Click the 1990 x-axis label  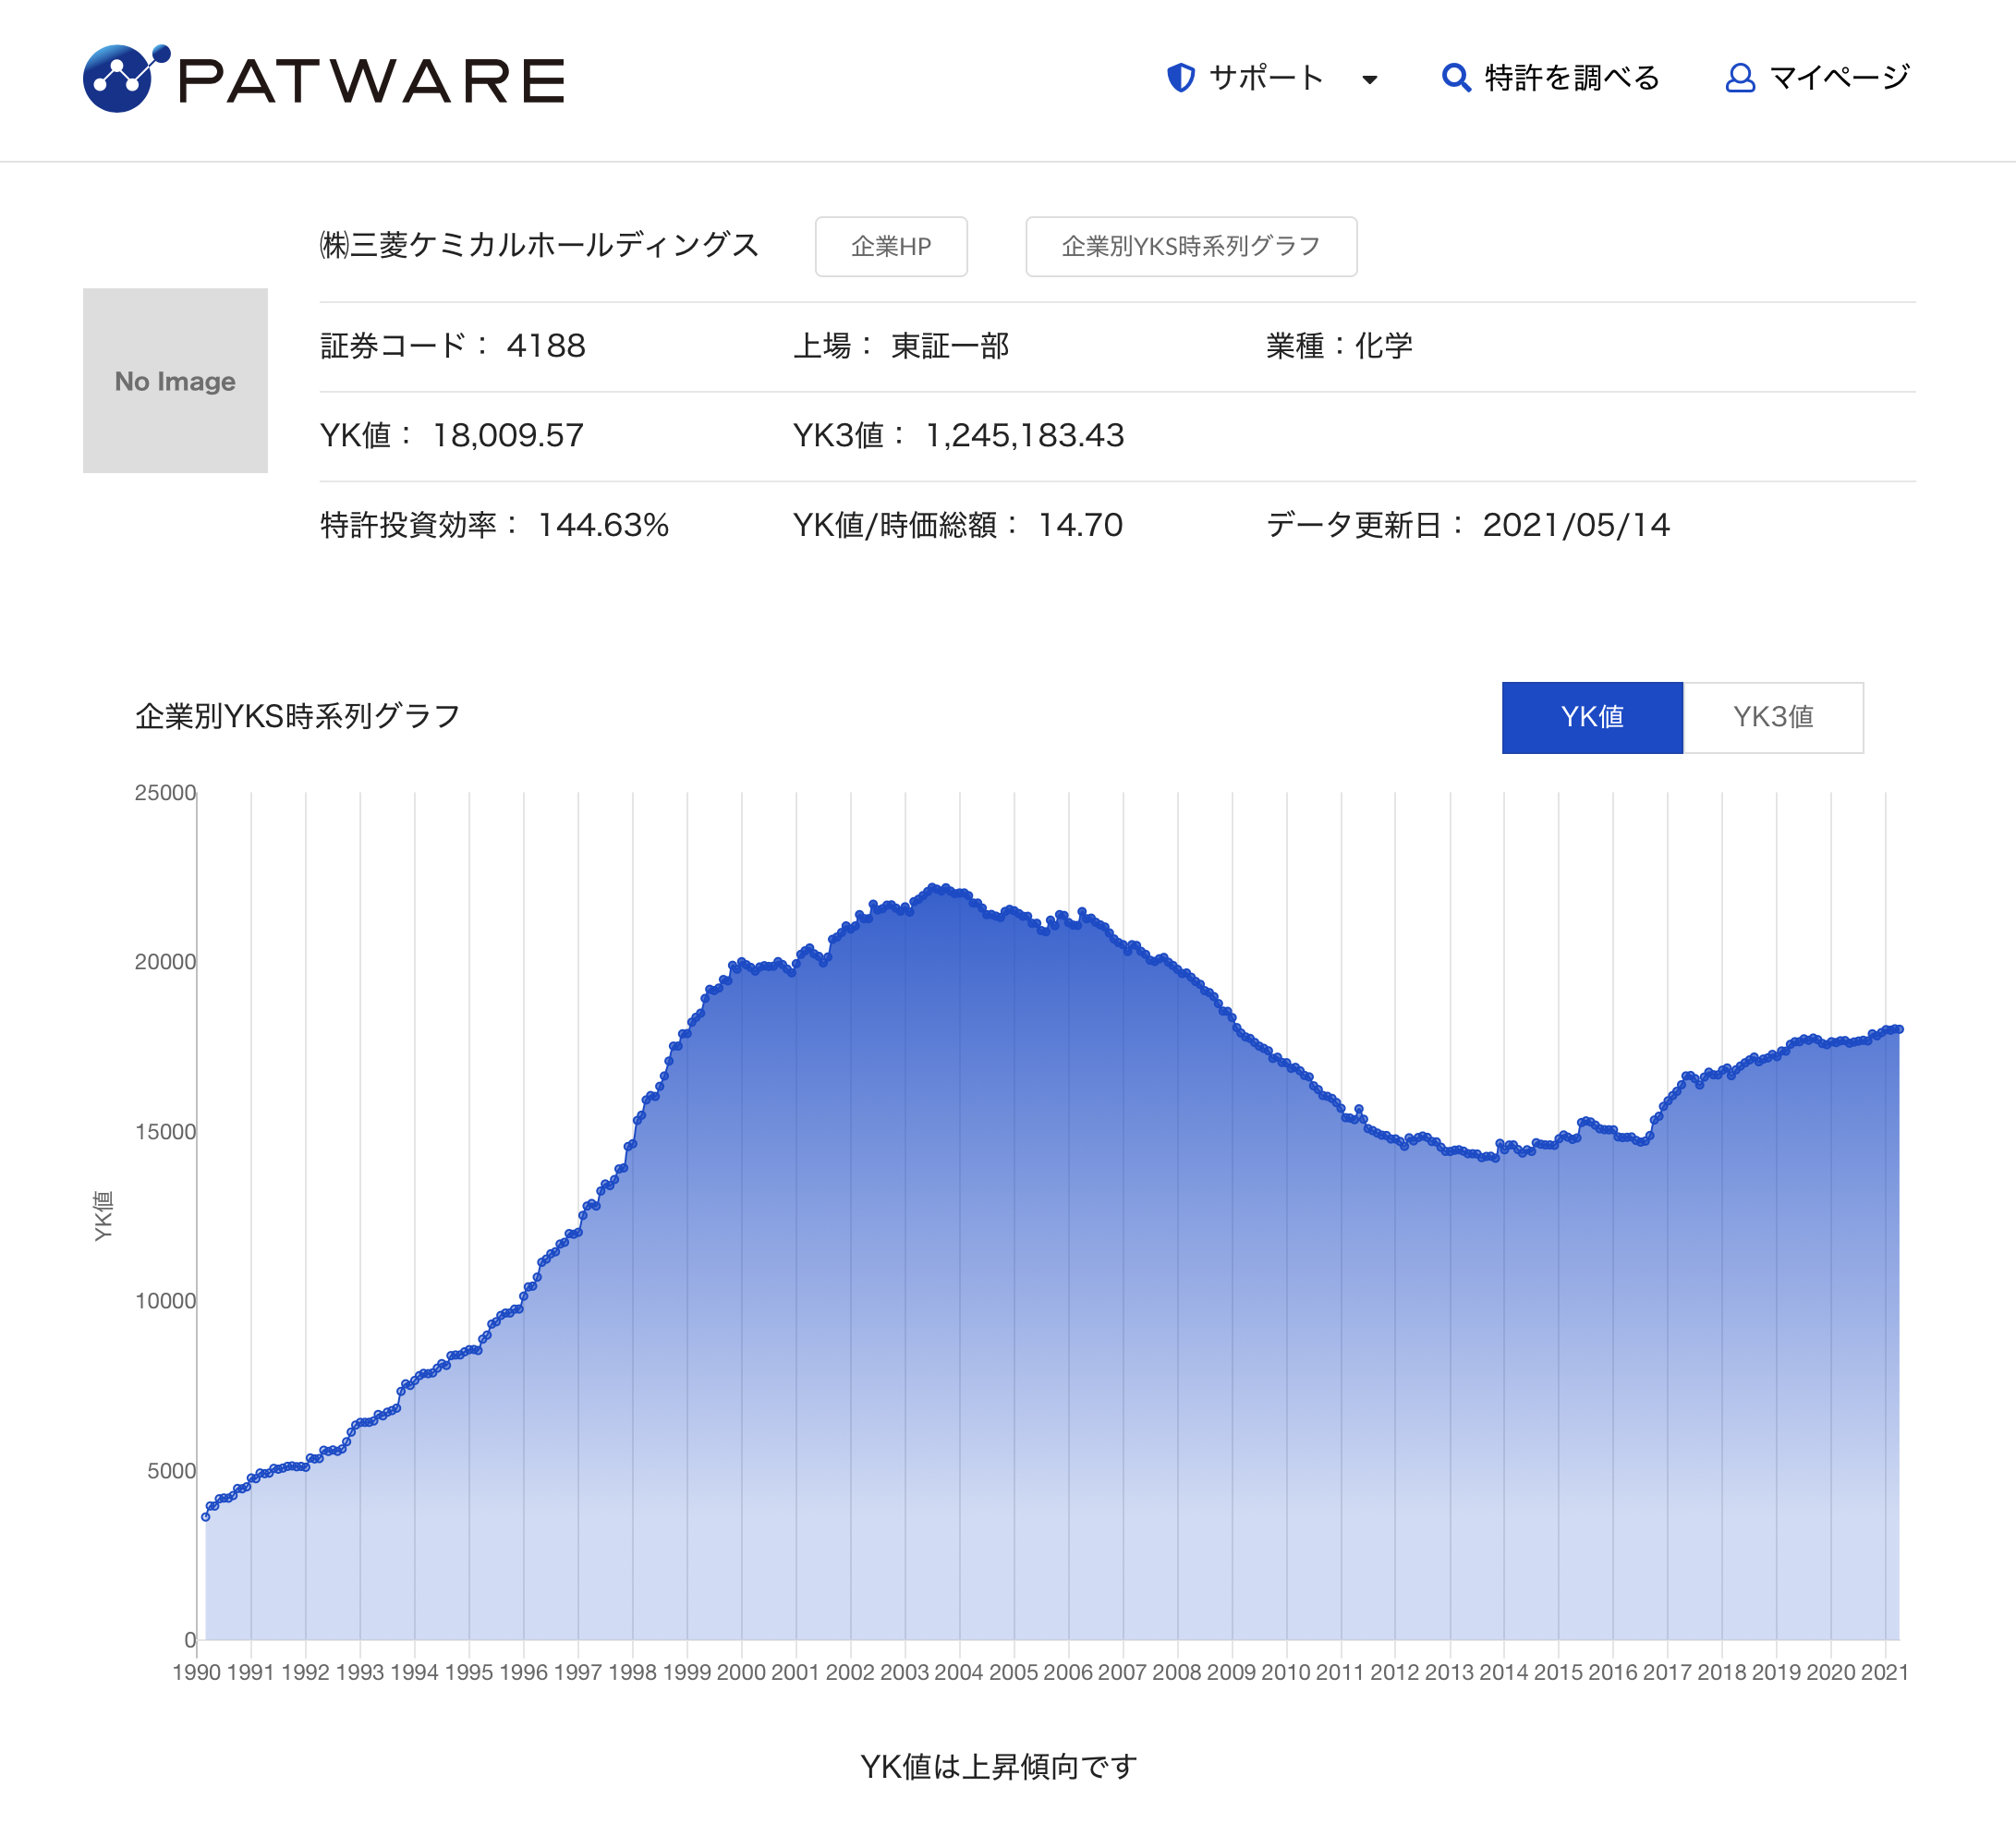point(196,1673)
